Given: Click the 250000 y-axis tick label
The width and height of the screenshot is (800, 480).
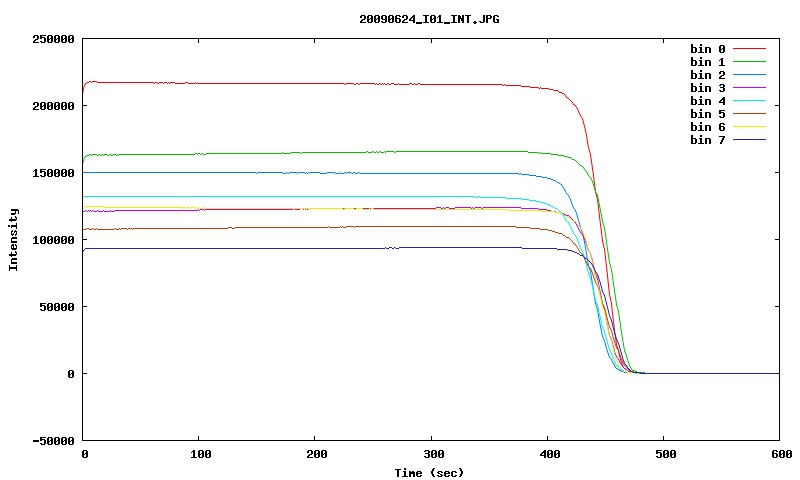Looking at the screenshot, I should point(53,39).
